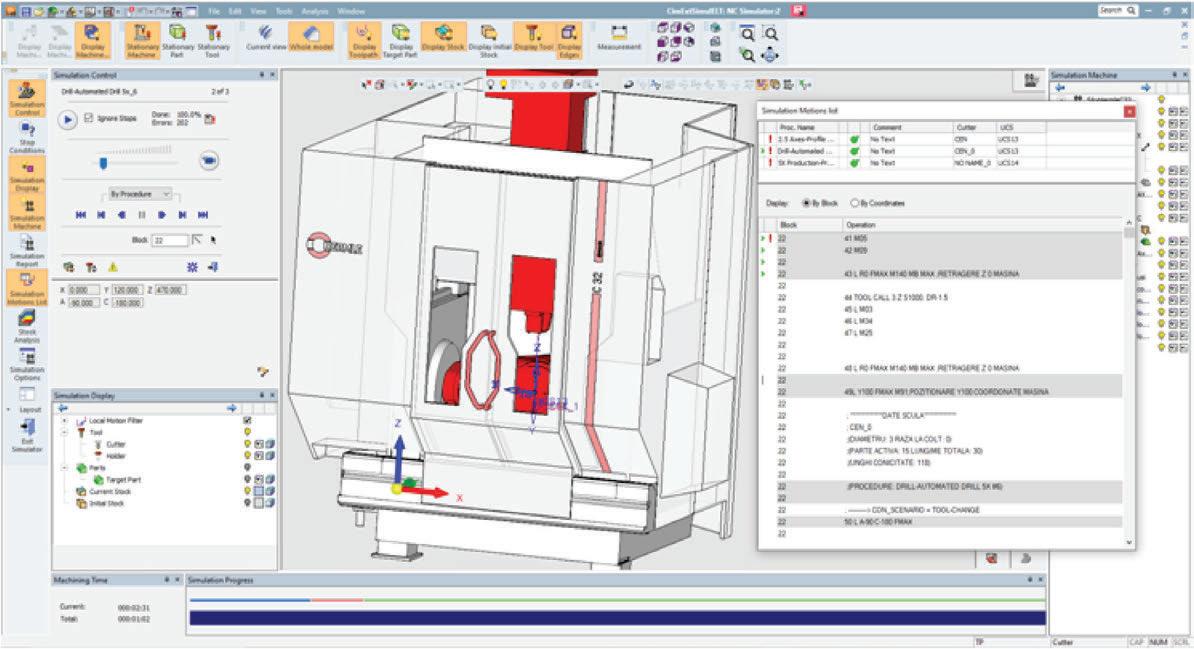Toggle Initial Stock visibility bulb
This screenshot has height=649, width=1194.
[247, 504]
